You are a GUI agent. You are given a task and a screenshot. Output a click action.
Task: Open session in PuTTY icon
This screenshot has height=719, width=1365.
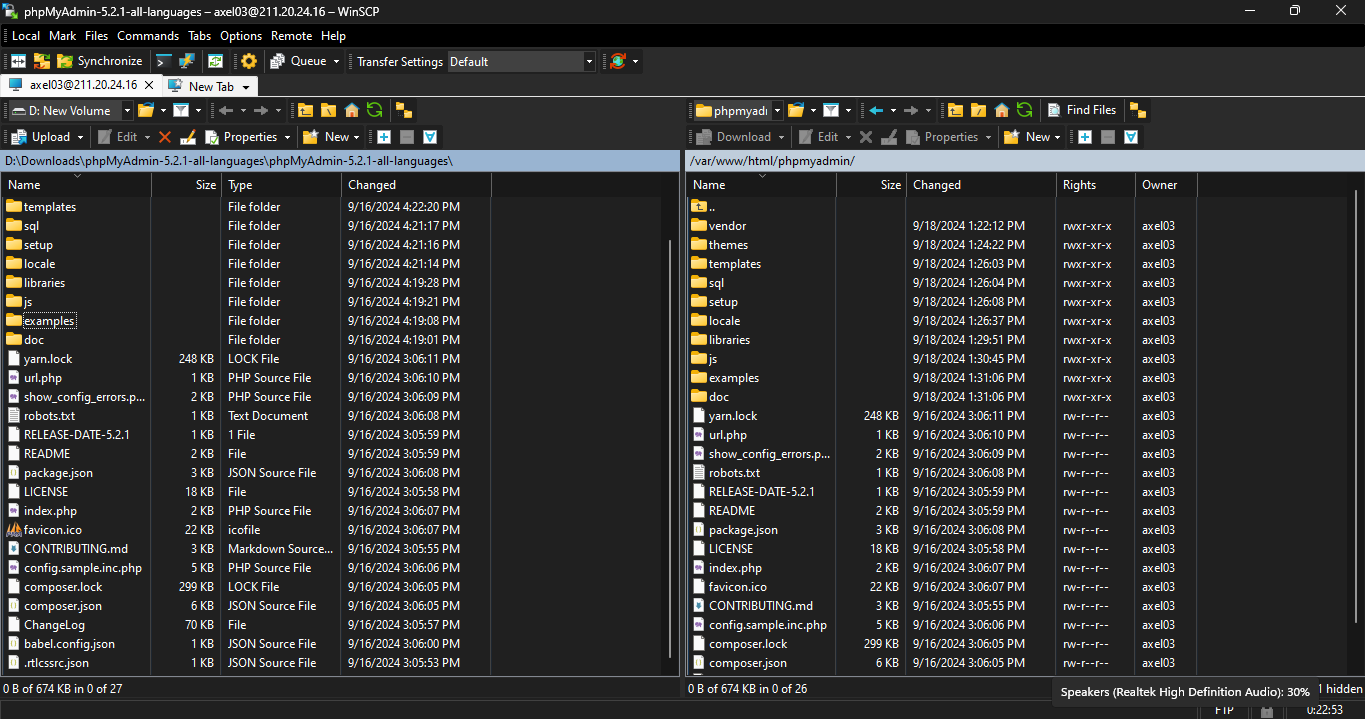pyautogui.click(x=186, y=61)
